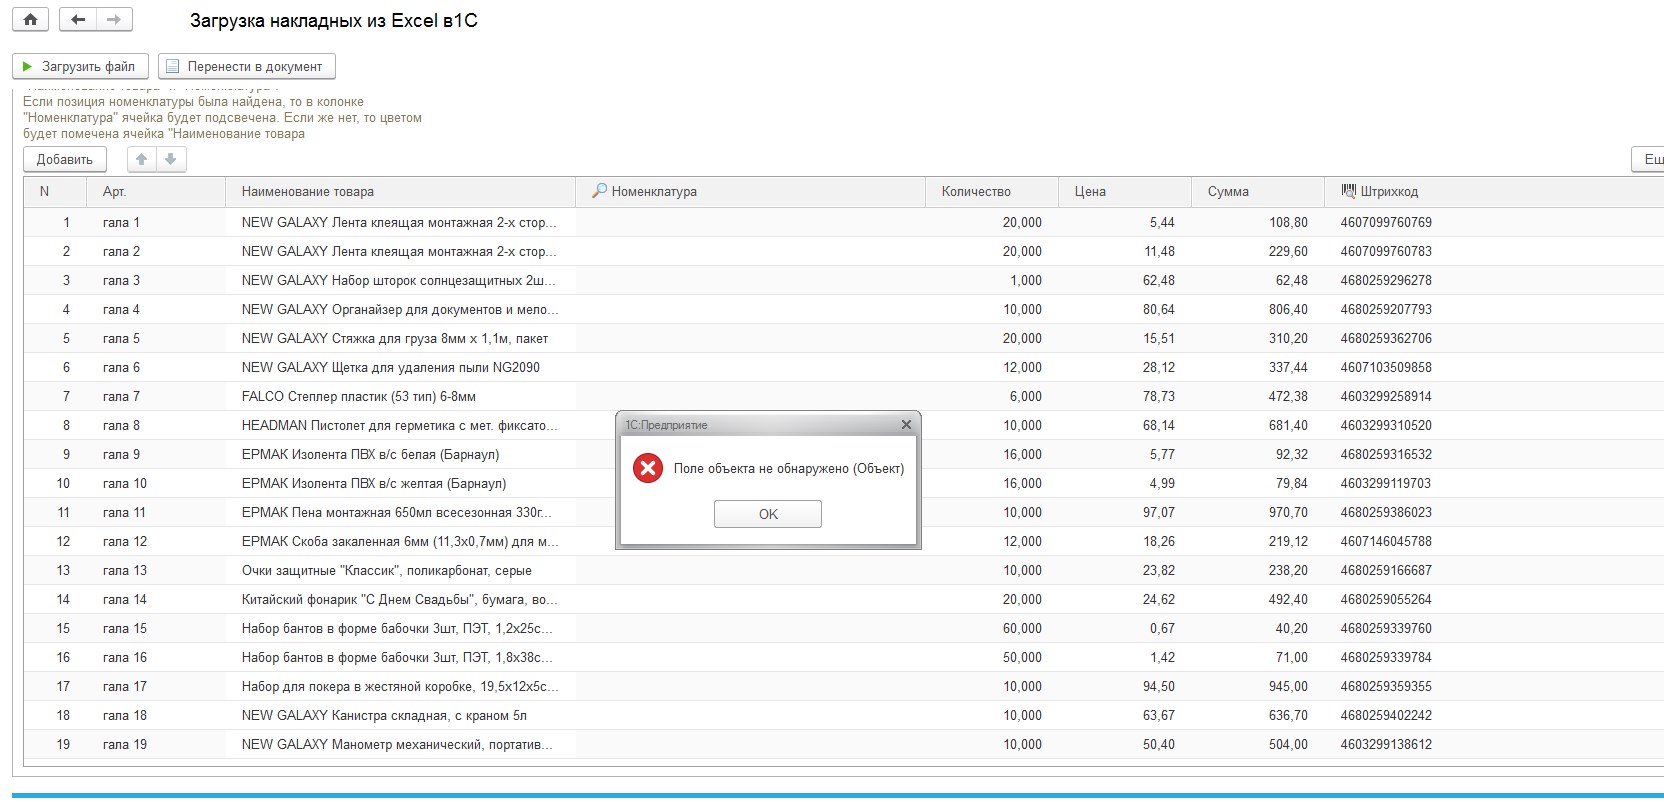Select 'NEW GALAXY Щетка для удаления пыли NG2090'
This screenshot has width=1664, height=802.
(x=400, y=367)
